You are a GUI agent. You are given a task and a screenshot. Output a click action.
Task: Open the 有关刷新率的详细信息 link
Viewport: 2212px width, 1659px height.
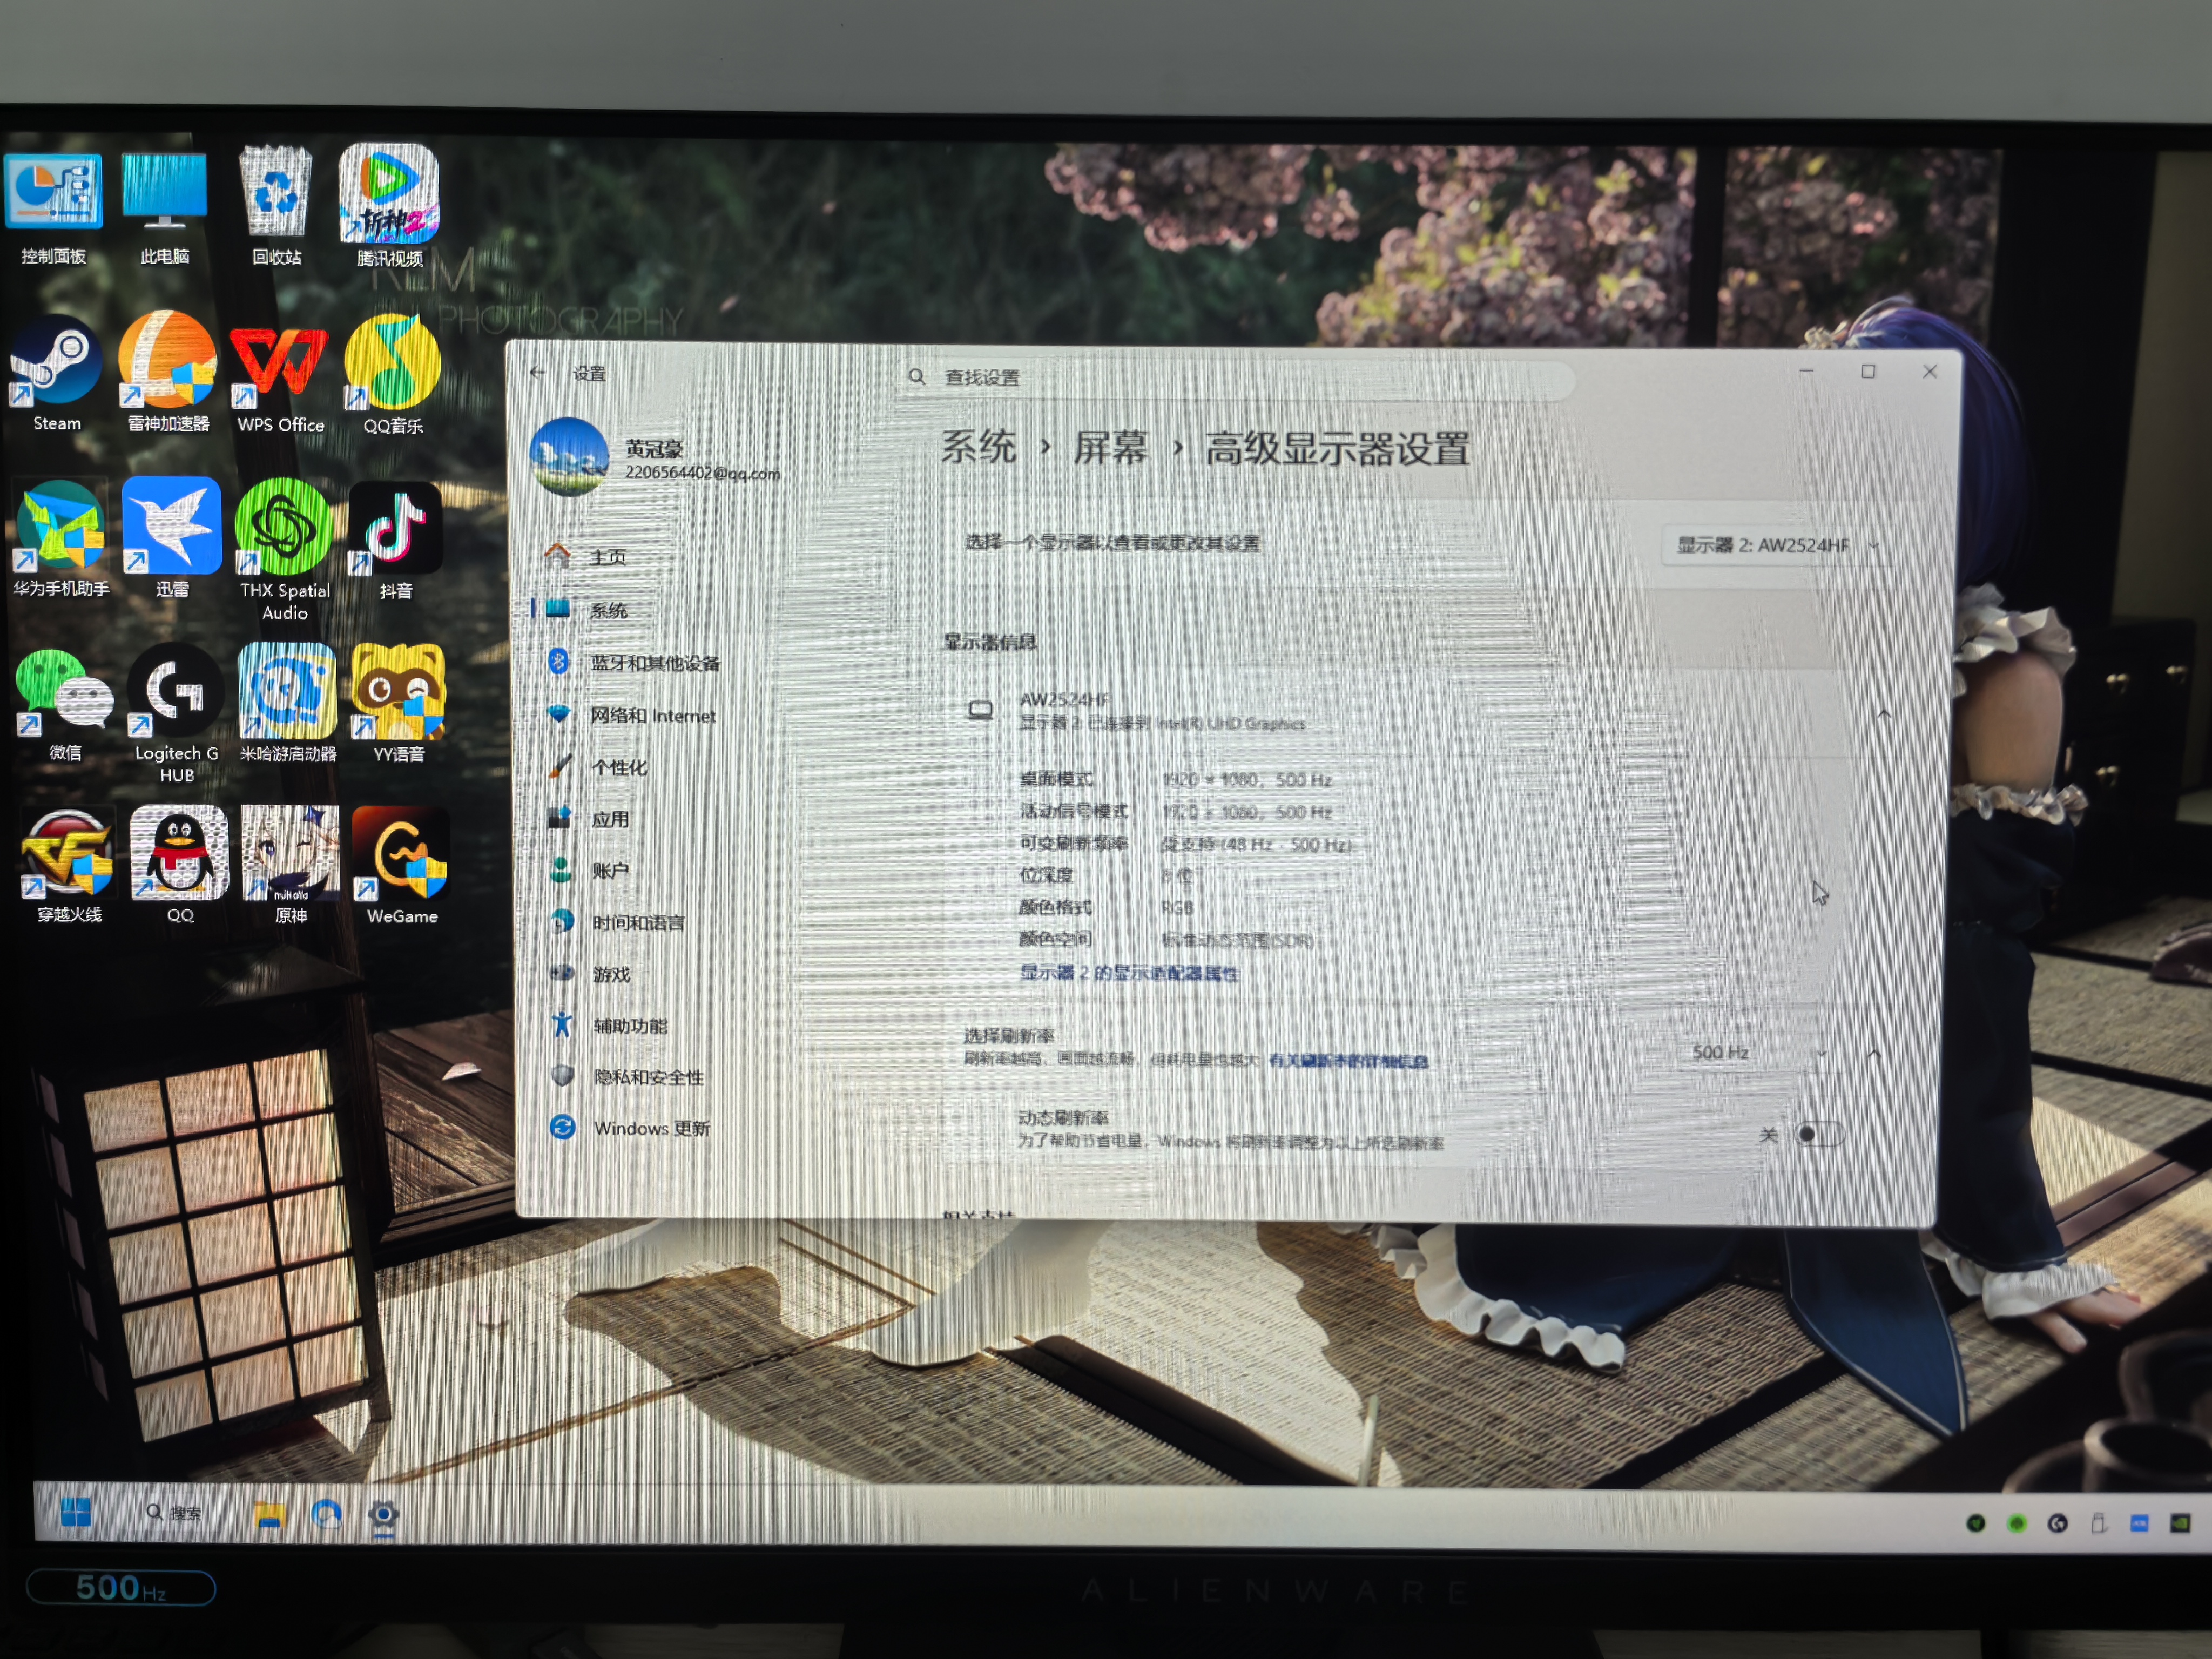1348,1061
